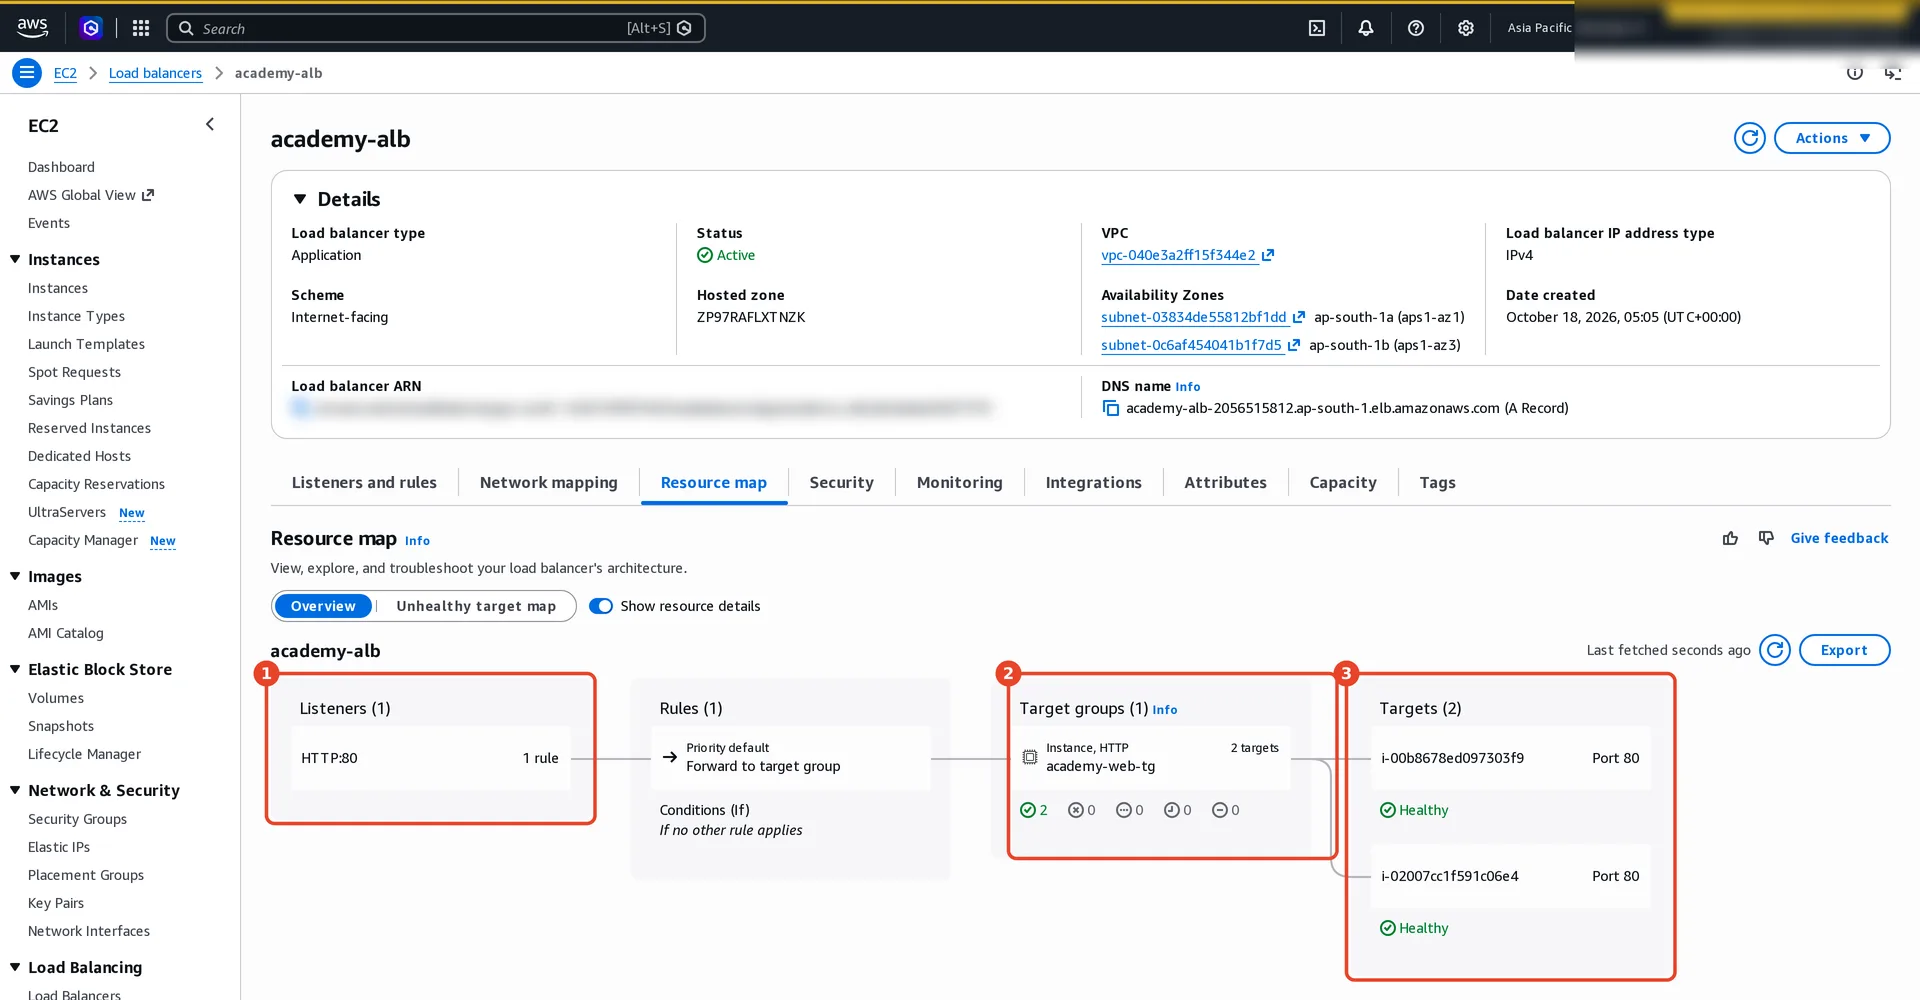Collapse the Images nav section
This screenshot has height=1000, width=1920.
click(15, 576)
